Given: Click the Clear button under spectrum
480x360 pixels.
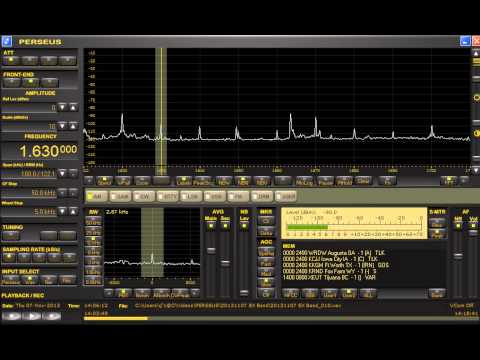Looking at the screenshot, I should (363, 181).
